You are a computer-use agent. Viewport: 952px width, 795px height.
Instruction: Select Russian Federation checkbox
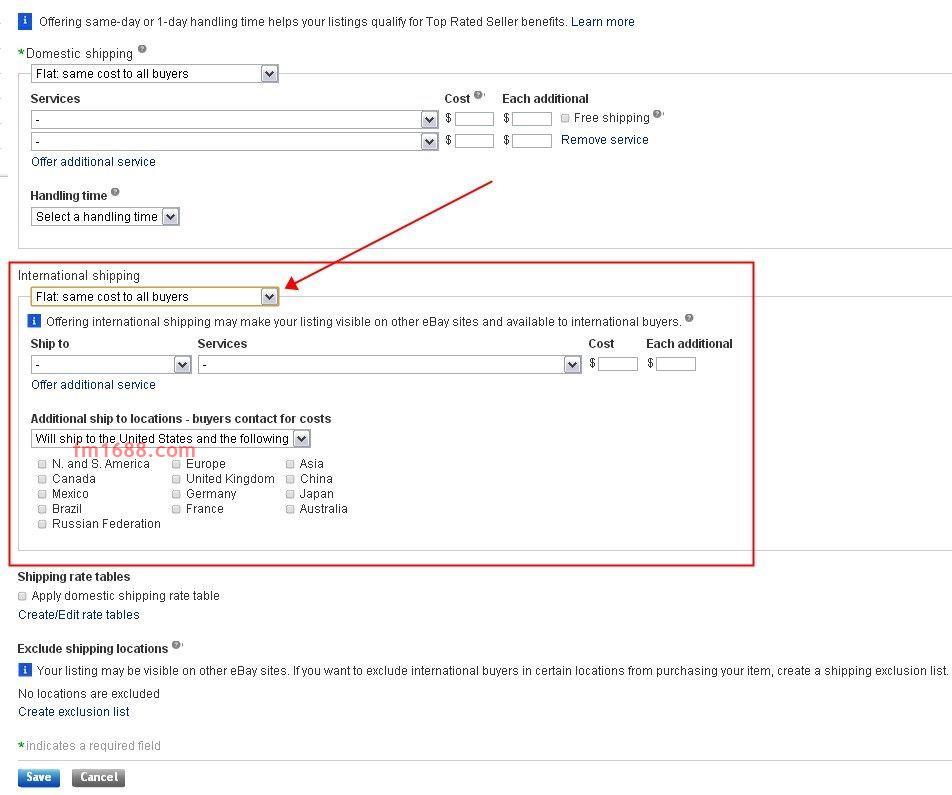pos(42,524)
